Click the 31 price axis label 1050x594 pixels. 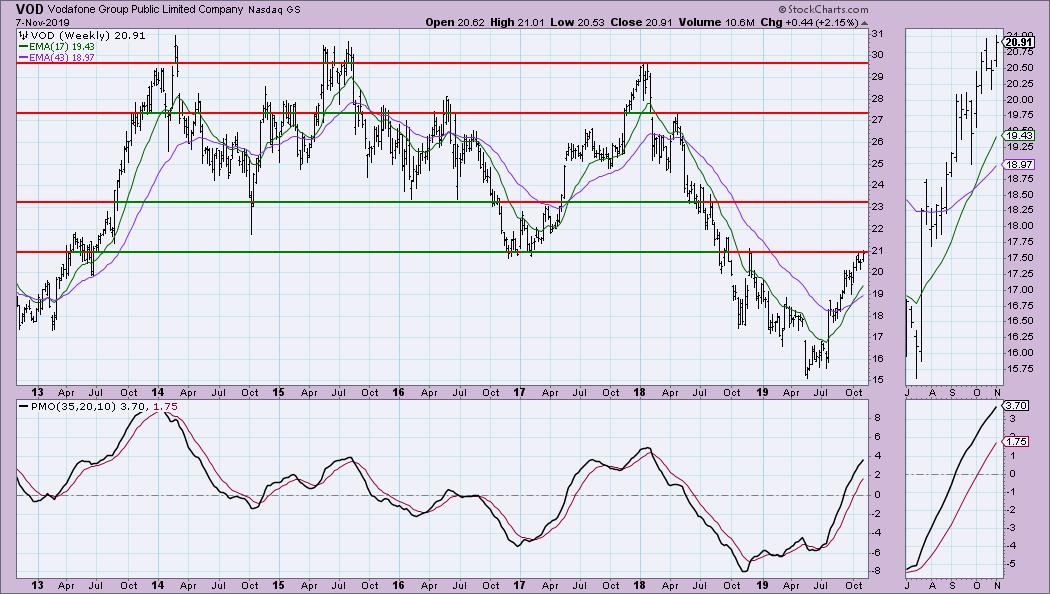[877, 33]
